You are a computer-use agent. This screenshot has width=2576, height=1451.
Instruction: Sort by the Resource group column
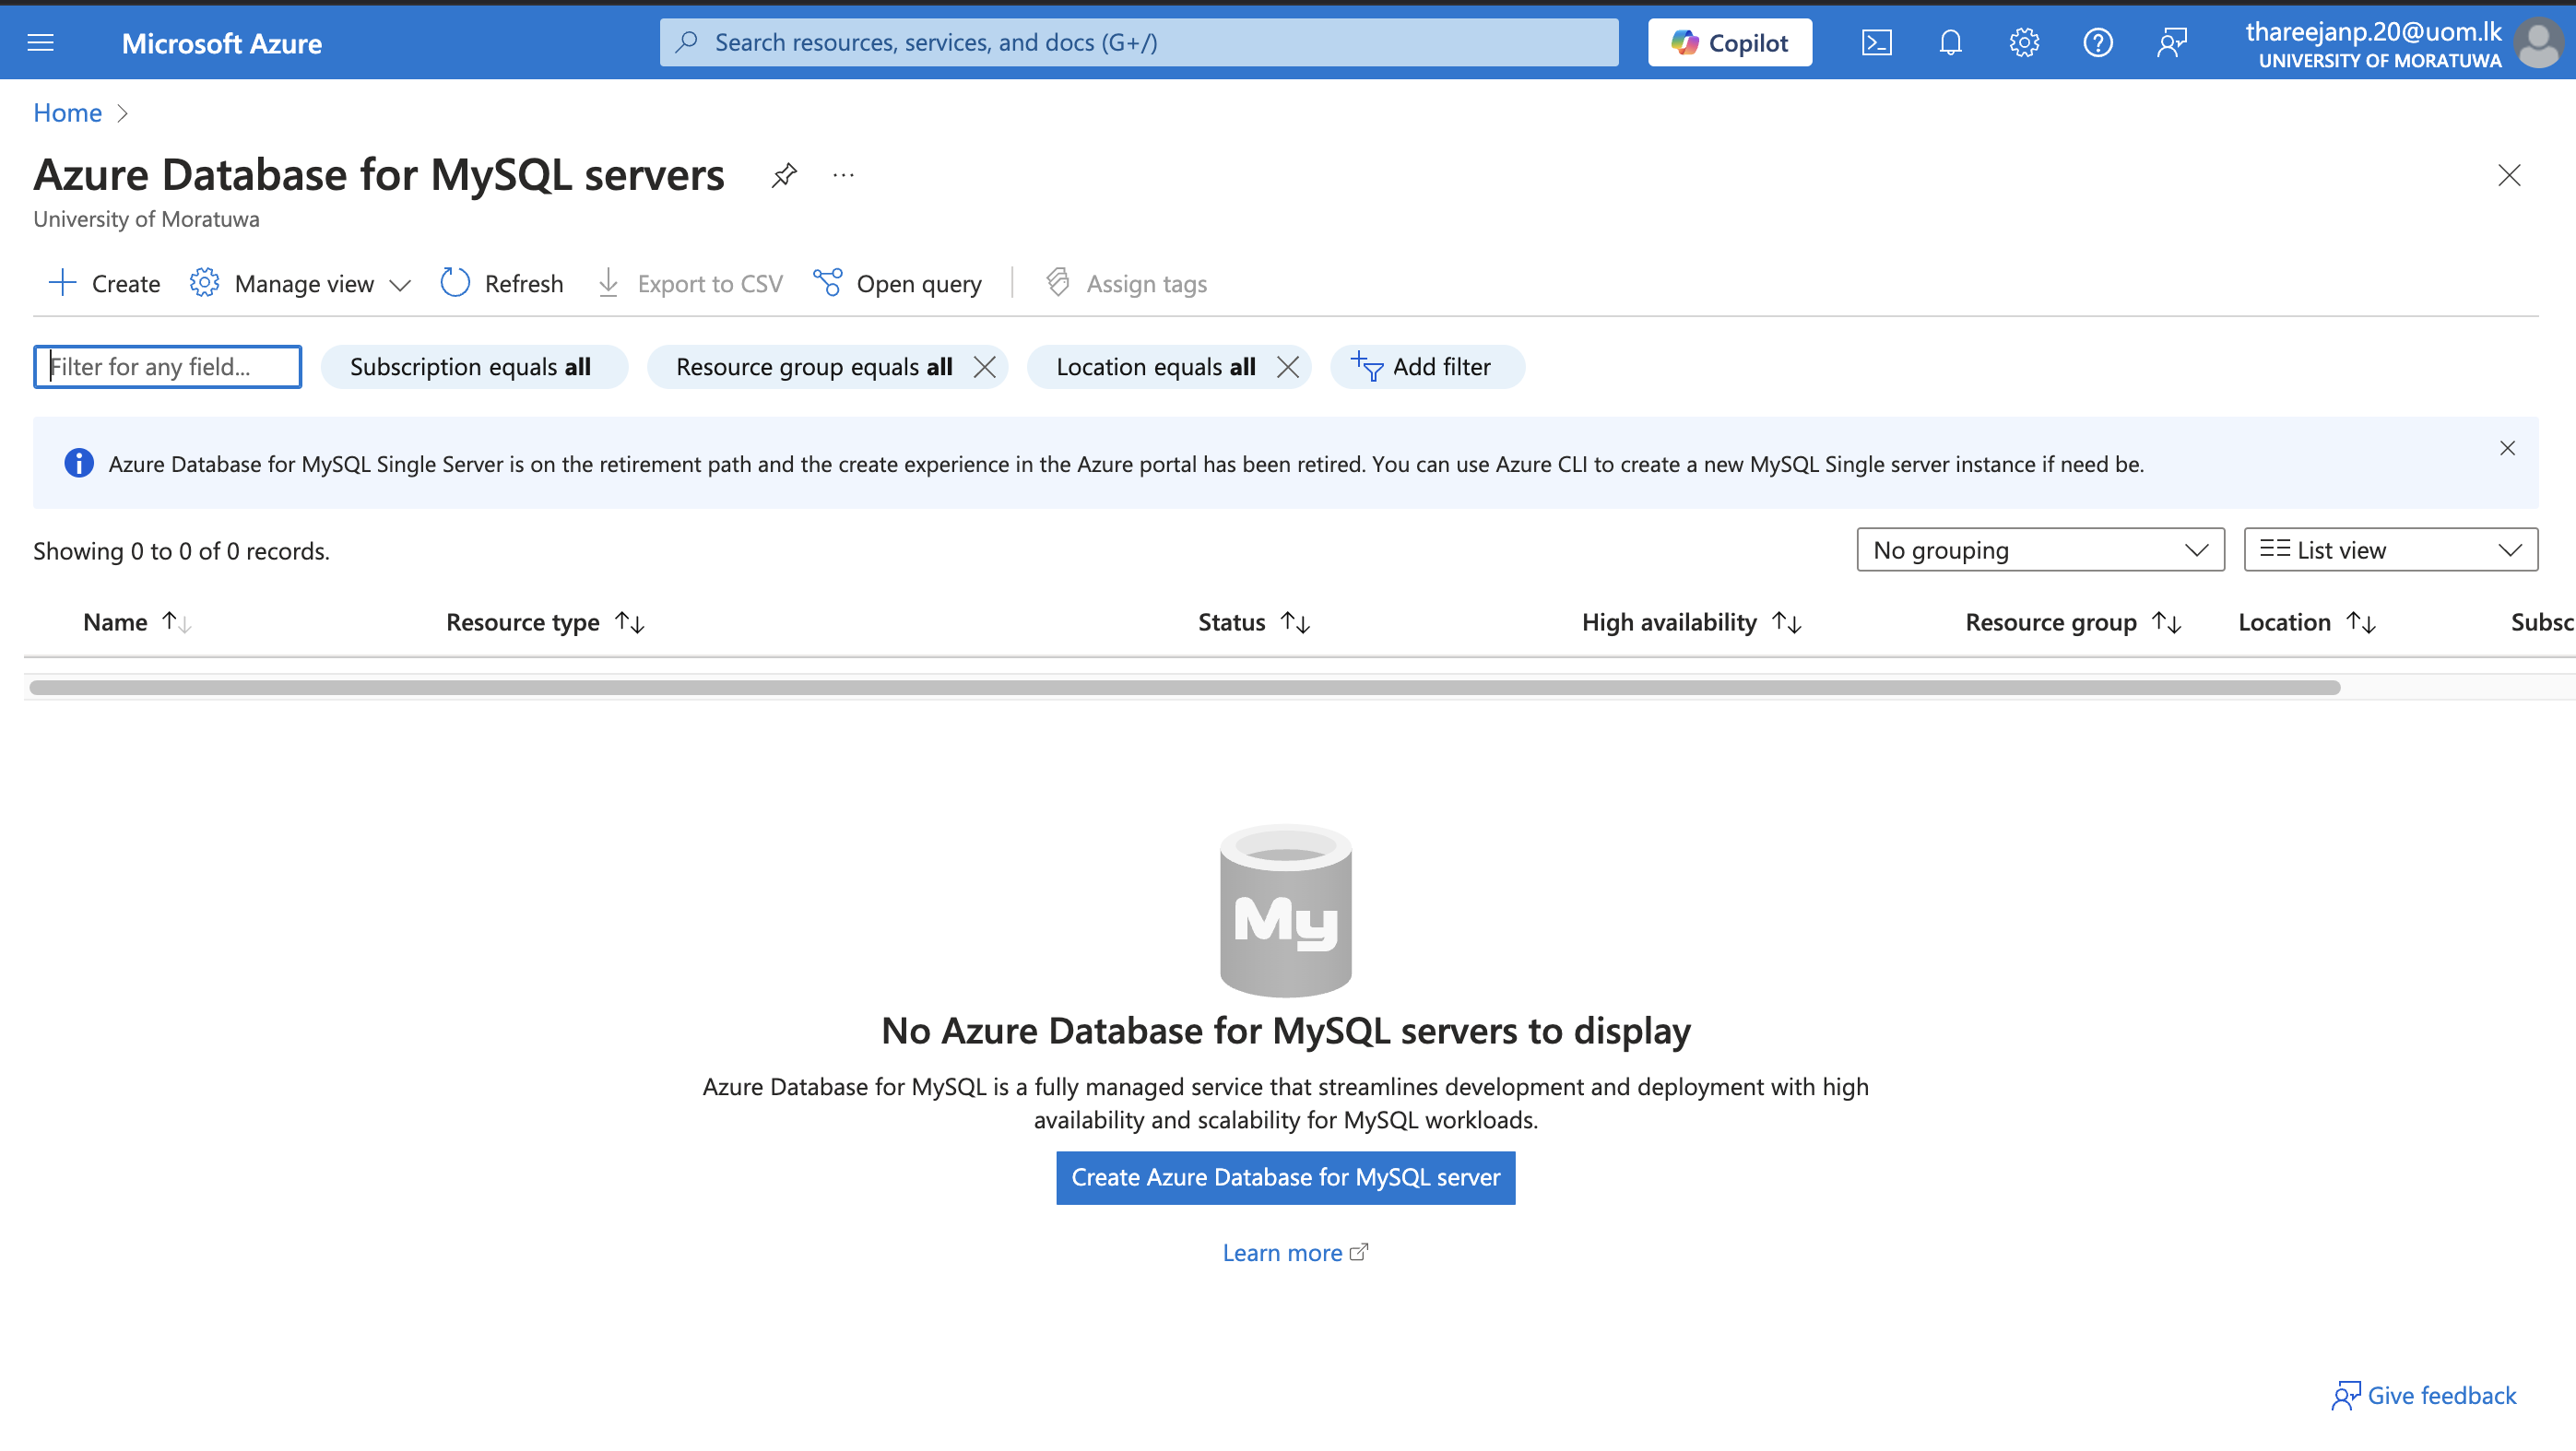(x=2073, y=622)
